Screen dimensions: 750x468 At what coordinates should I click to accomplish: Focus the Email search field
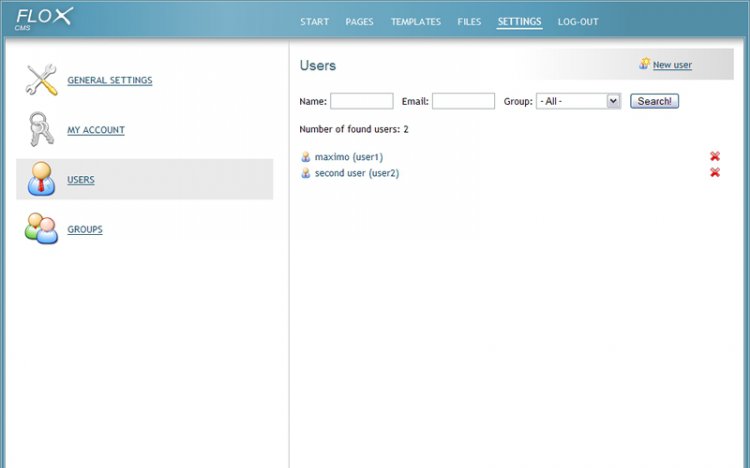463,101
